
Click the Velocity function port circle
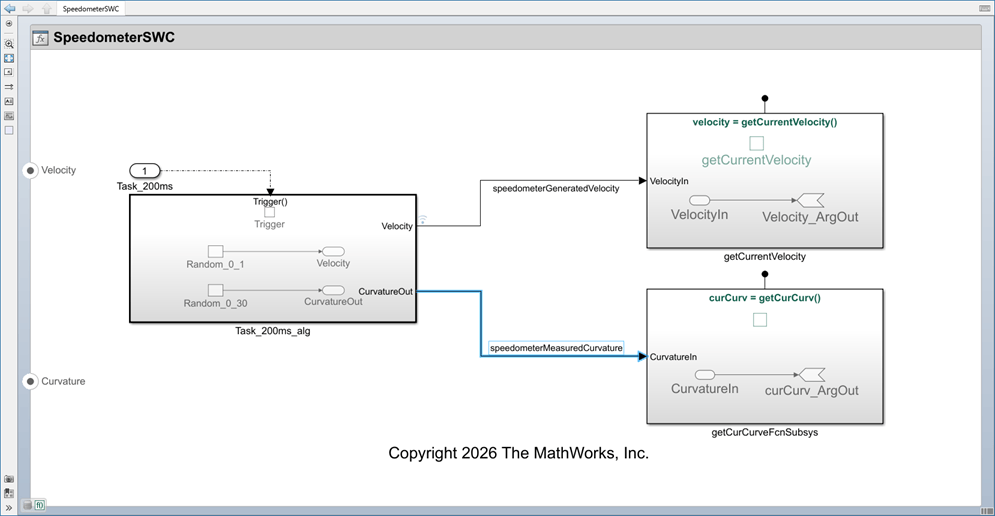pos(30,171)
